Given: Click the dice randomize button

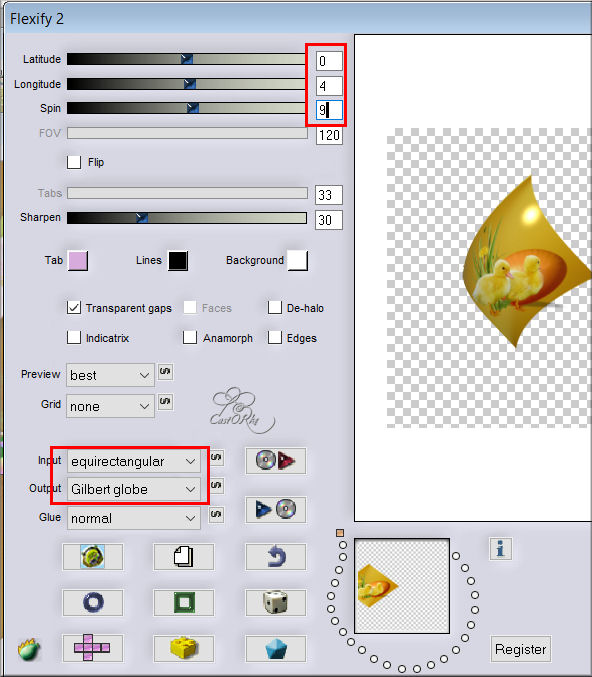Looking at the screenshot, I should [x=275, y=602].
